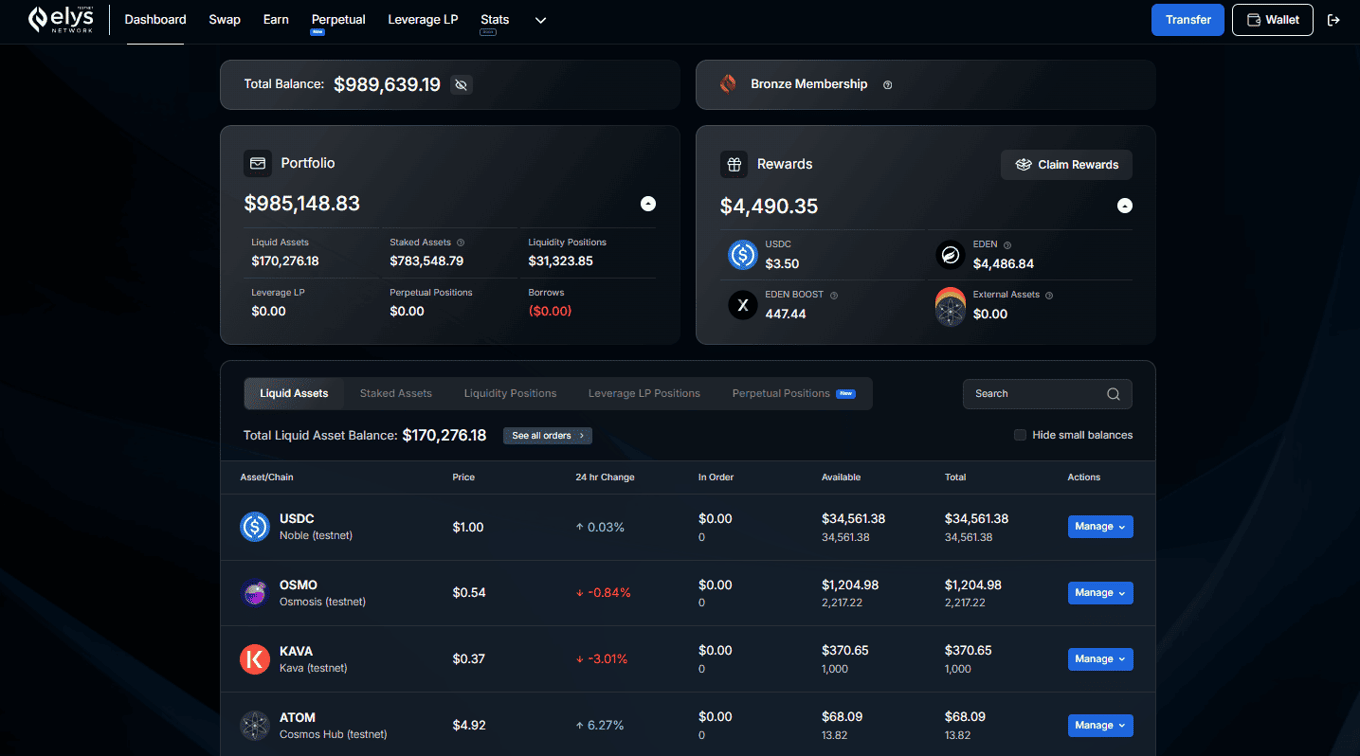The width and height of the screenshot is (1360, 756).
Task: Open Manage dropdown for USDC
Action: point(1100,526)
